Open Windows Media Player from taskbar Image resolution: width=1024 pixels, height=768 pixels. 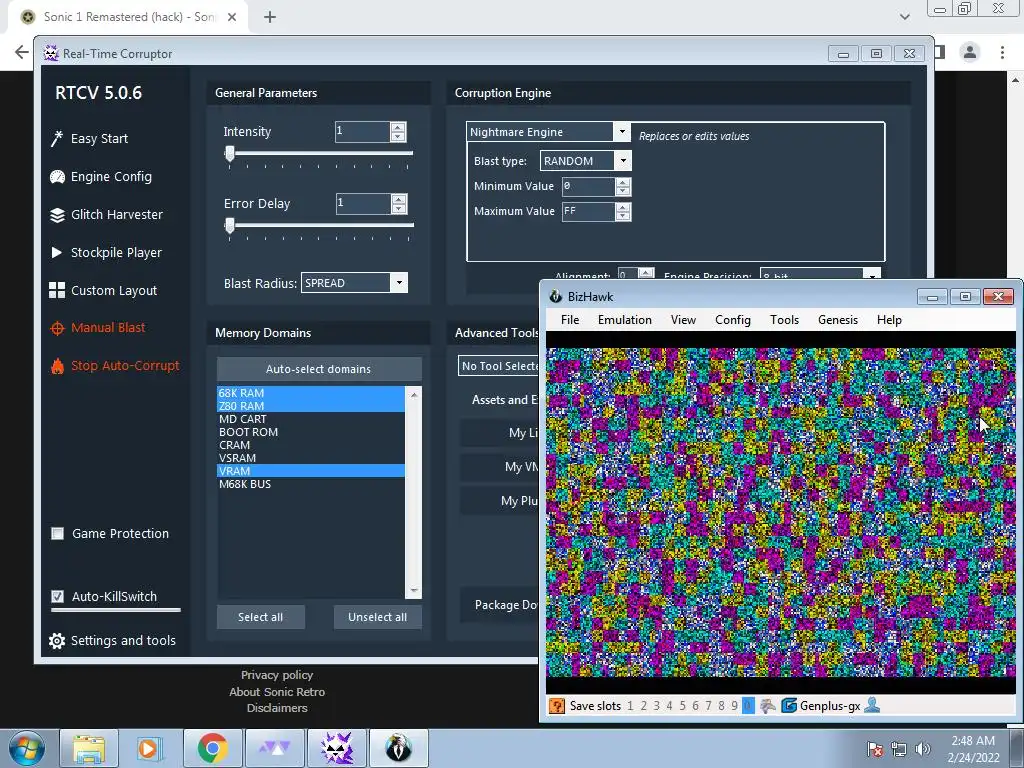[148, 748]
